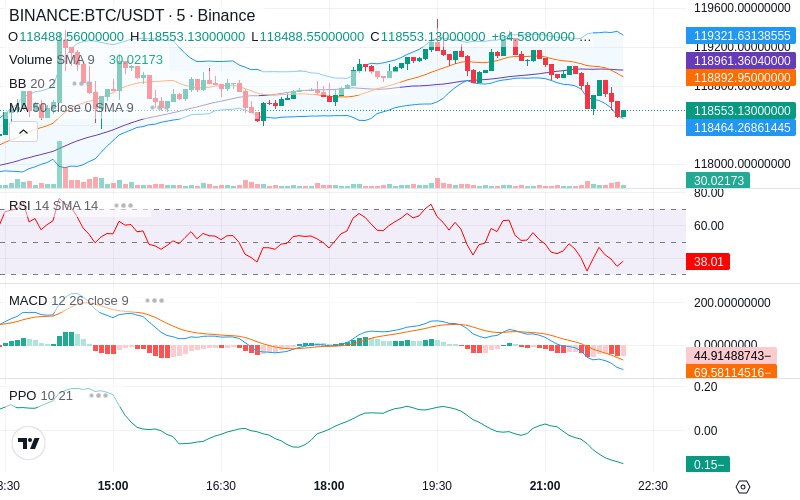Select the PPO 10 21 legend label

coord(40,395)
